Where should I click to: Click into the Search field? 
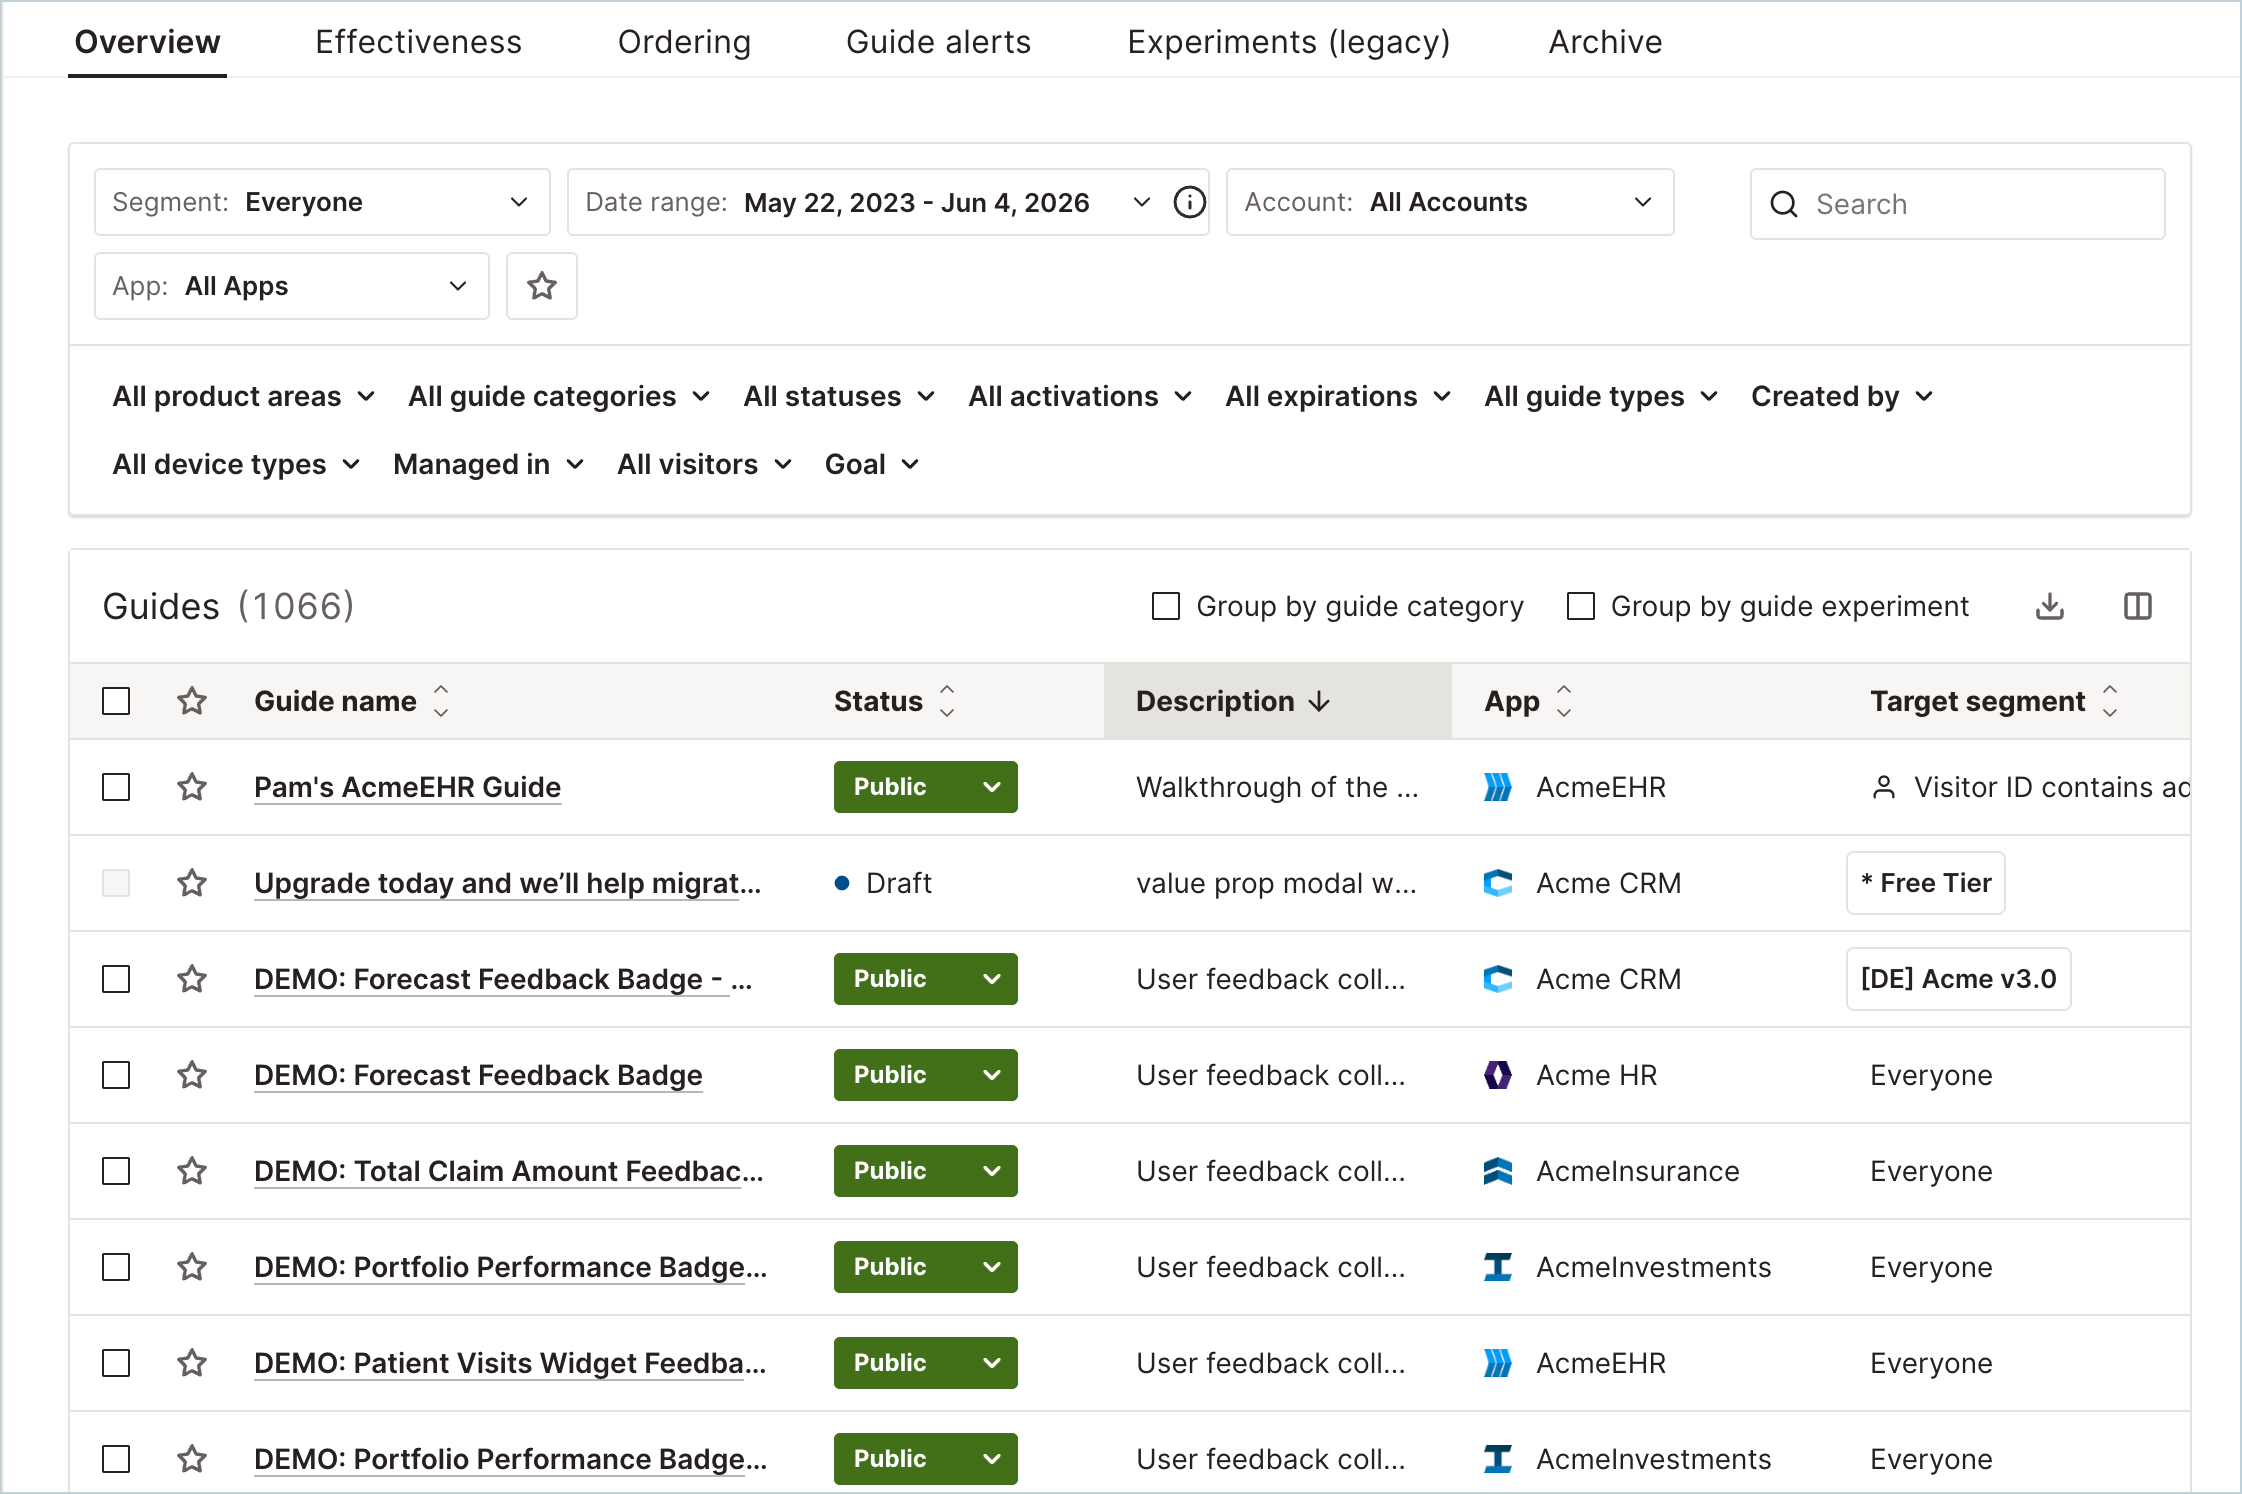pos(1958,204)
